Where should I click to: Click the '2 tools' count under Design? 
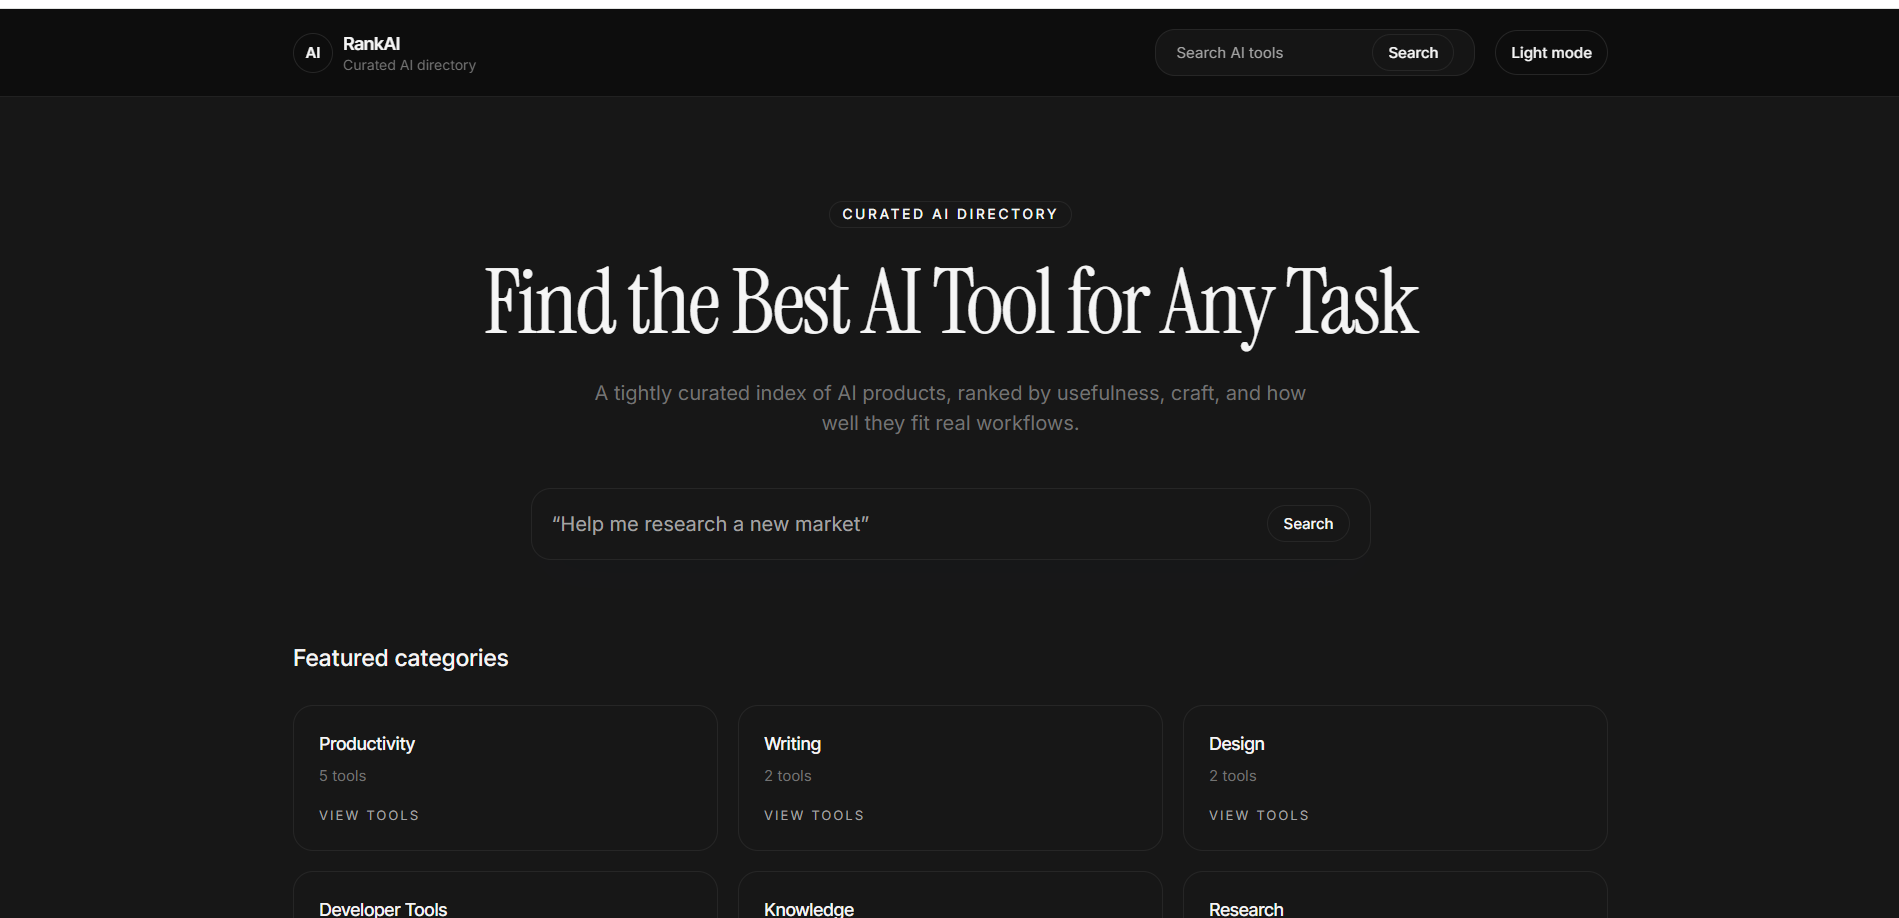click(x=1232, y=776)
